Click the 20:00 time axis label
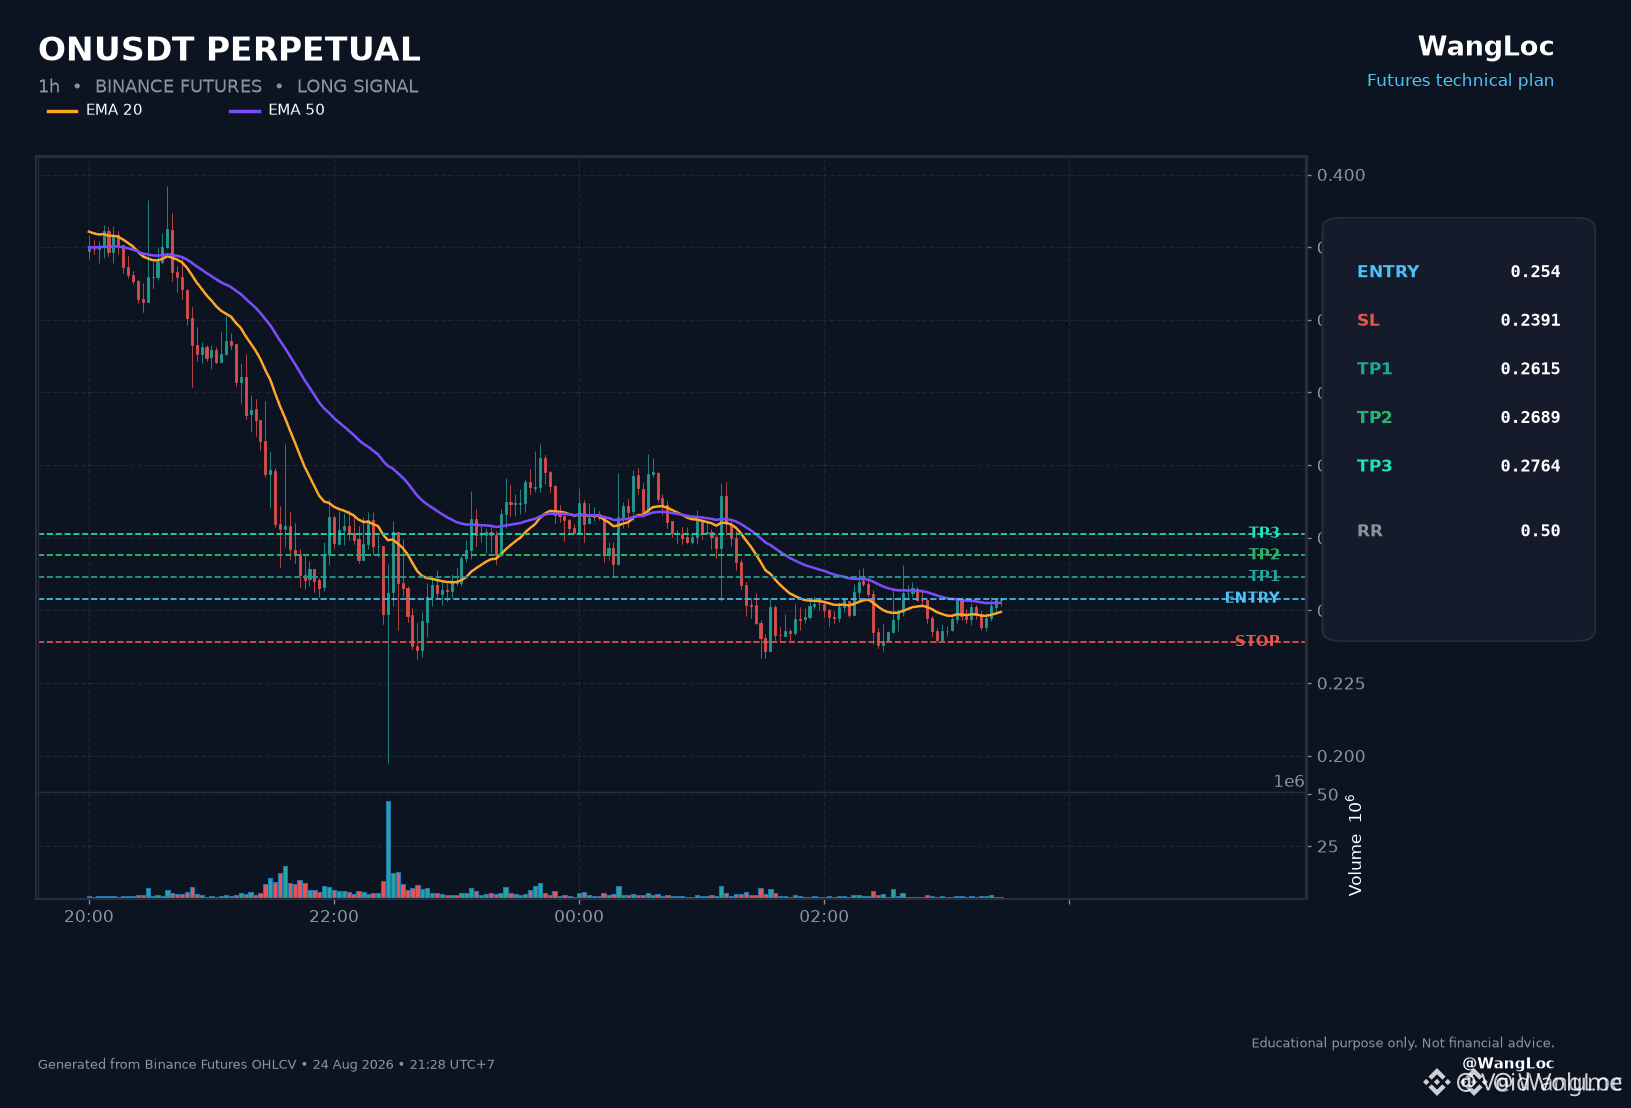 (x=89, y=916)
